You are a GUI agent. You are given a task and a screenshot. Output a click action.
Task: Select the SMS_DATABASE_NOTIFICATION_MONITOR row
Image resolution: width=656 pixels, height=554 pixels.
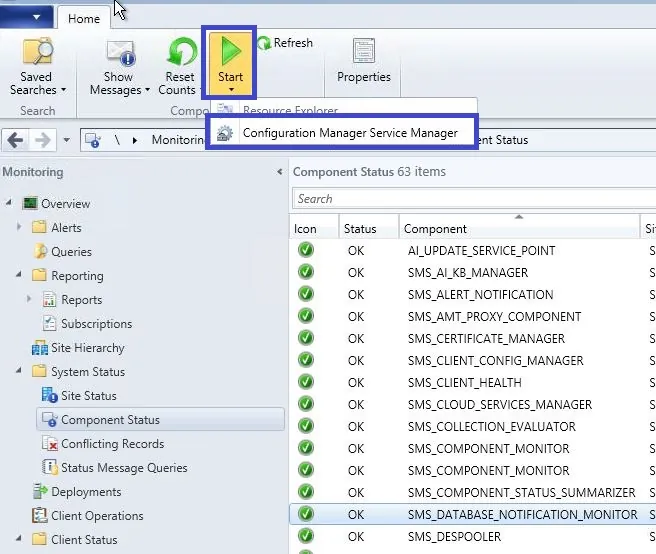473,514
